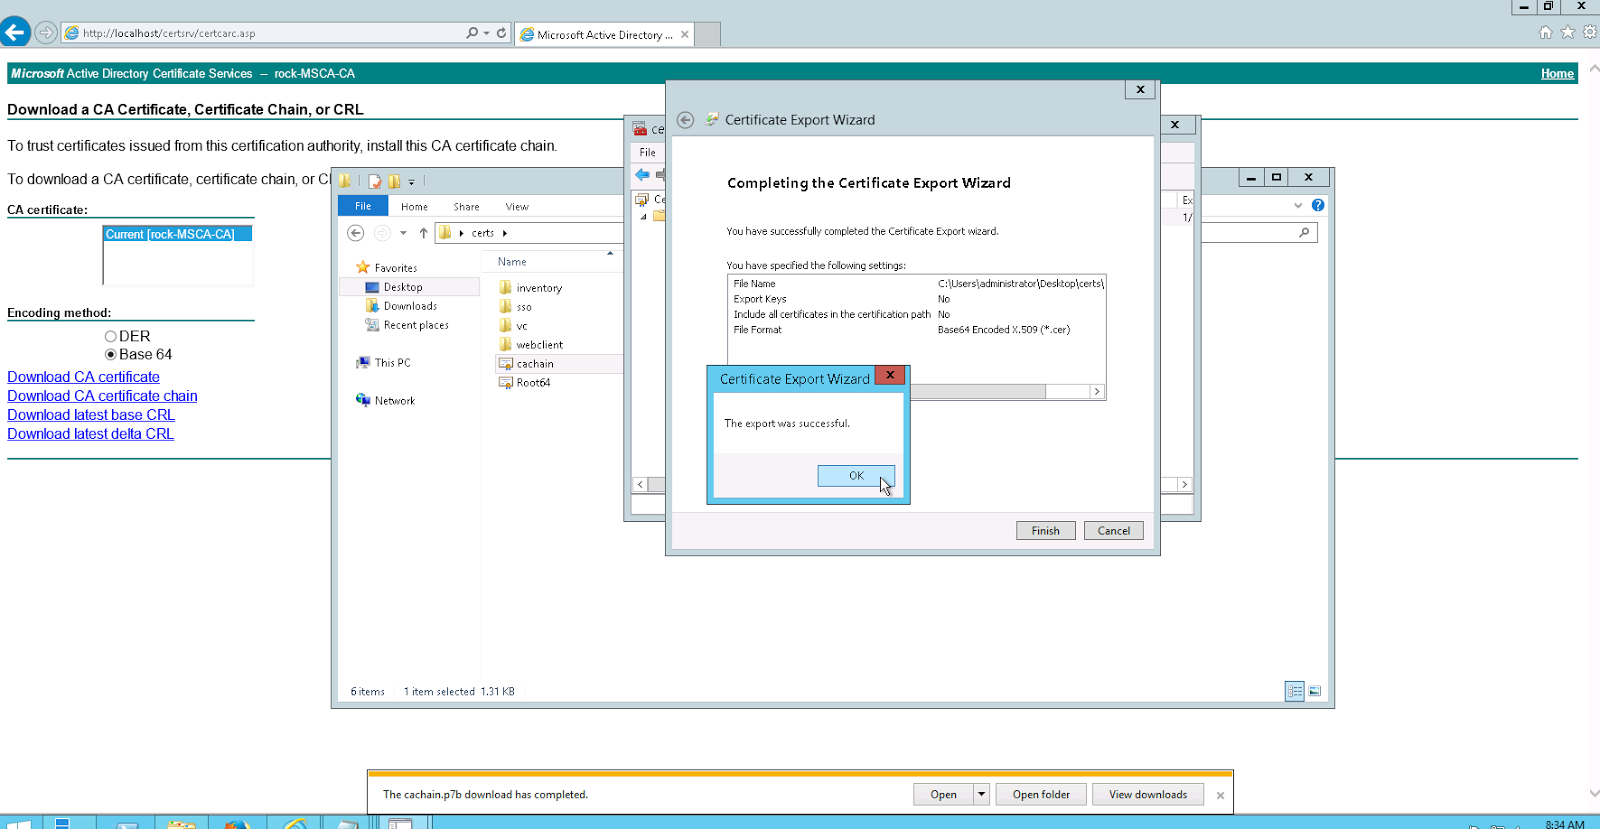Screen dimensions: 1600x829
Task: Click Open folder in download bar
Action: coord(1041,795)
